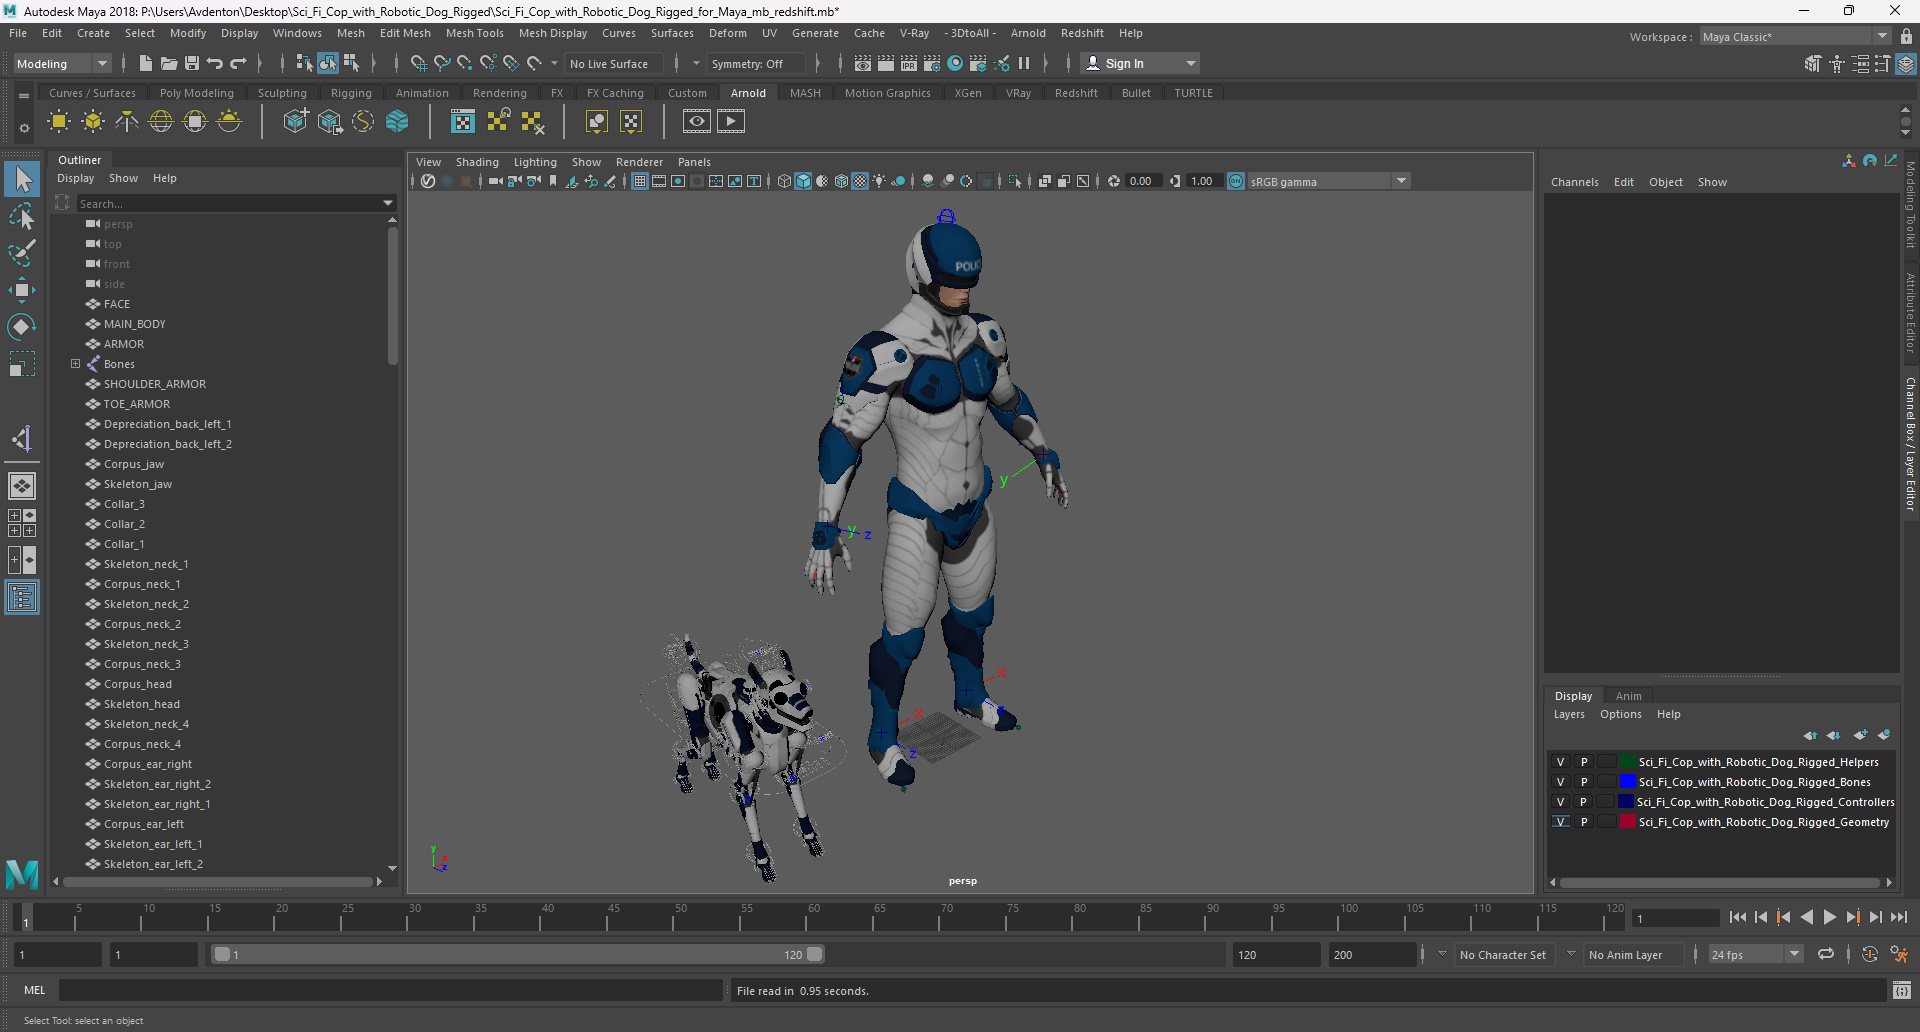Expand the Bones node in Outliner
Viewport: 1920px width, 1032px height.
75,364
